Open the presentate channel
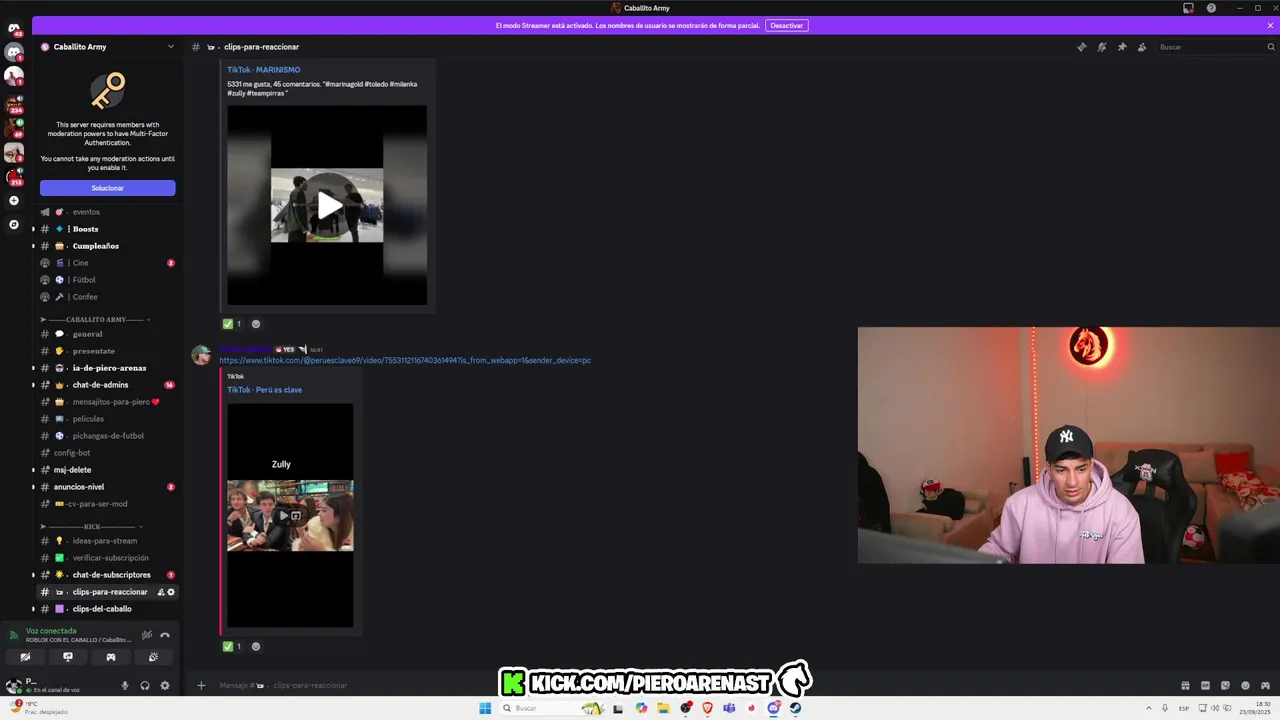This screenshot has height=720, width=1280. [x=107, y=351]
